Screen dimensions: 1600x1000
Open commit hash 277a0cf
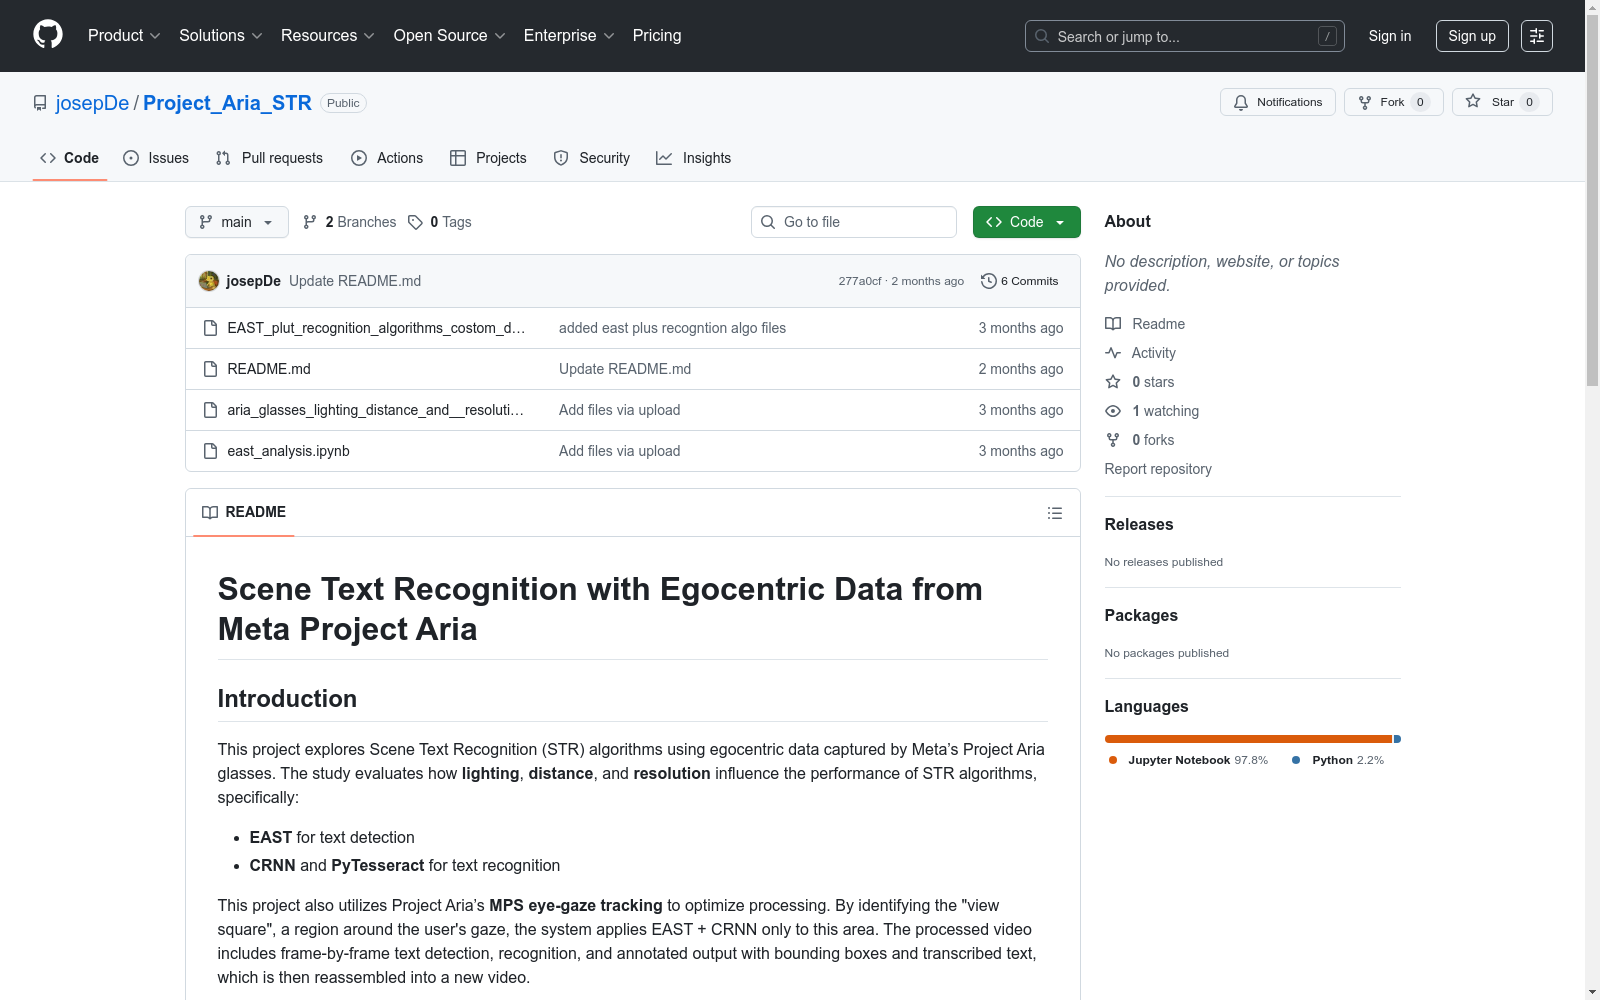tap(860, 281)
